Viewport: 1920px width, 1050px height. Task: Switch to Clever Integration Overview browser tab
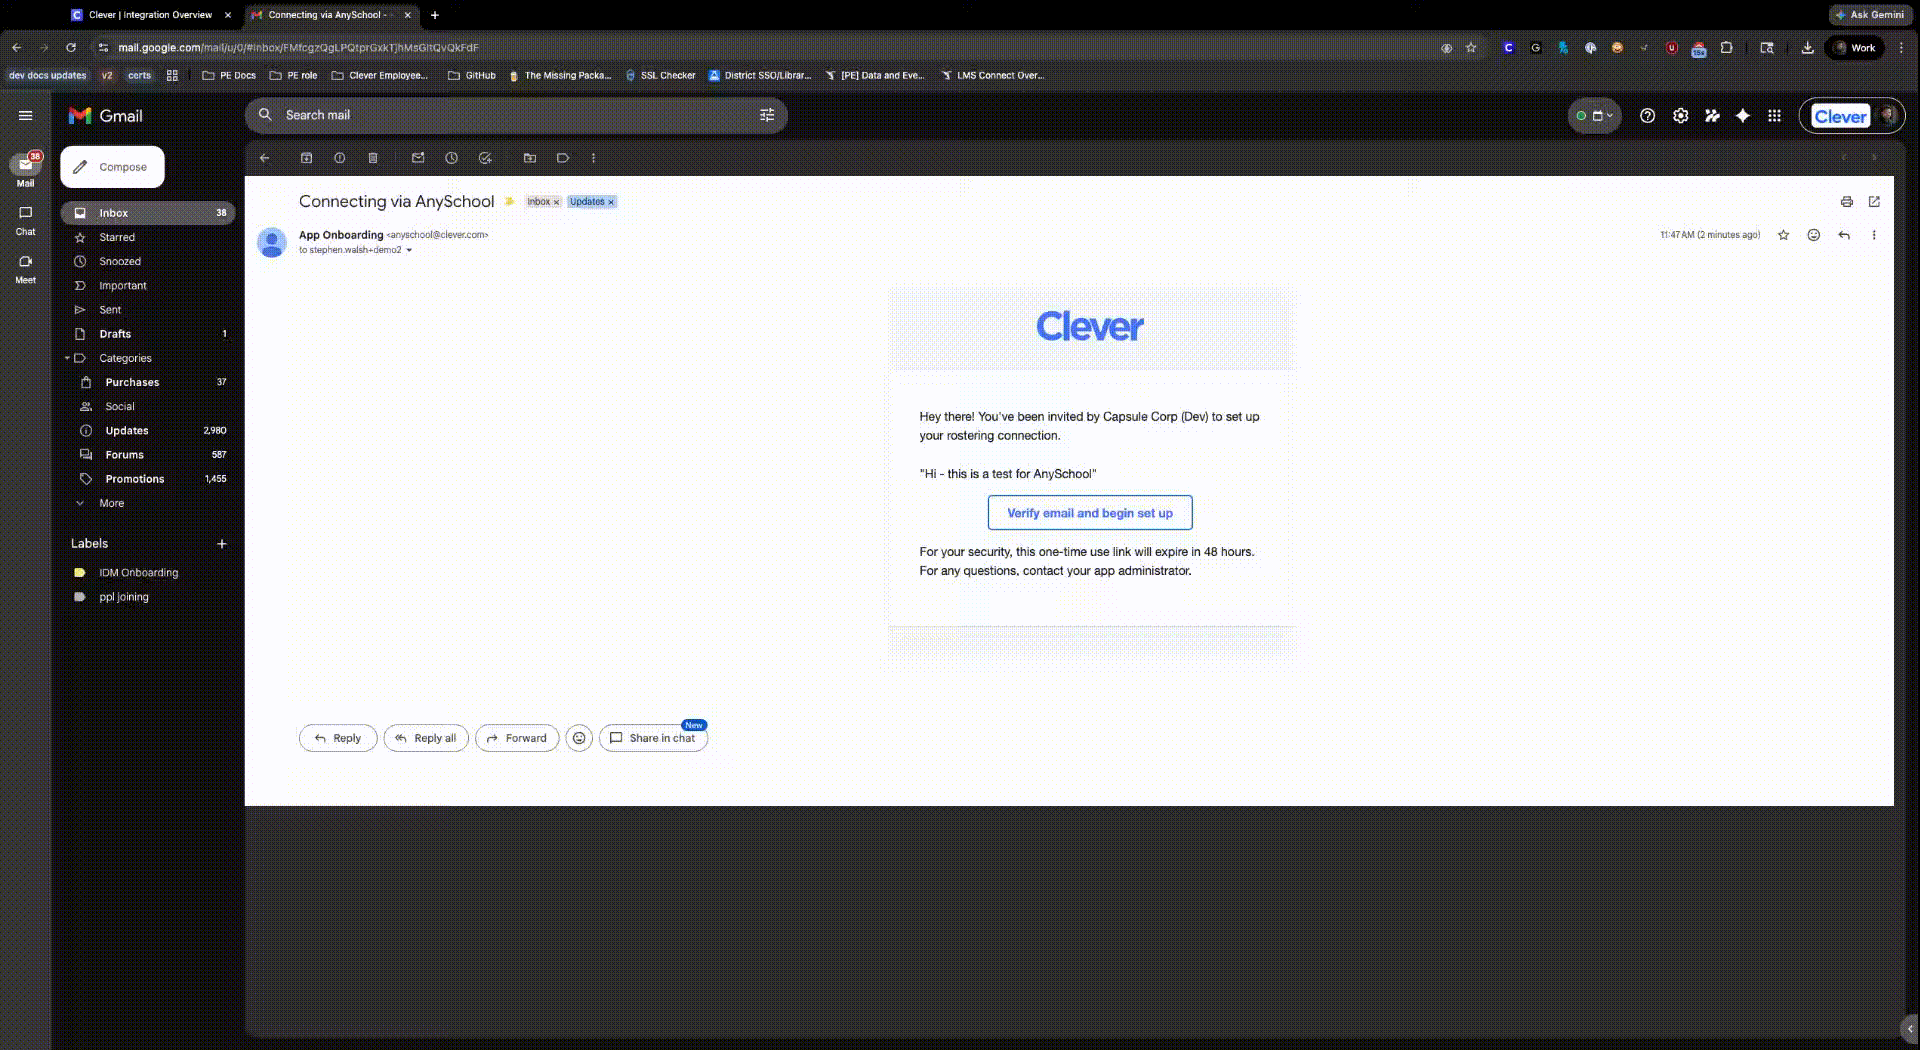pos(150,15)
